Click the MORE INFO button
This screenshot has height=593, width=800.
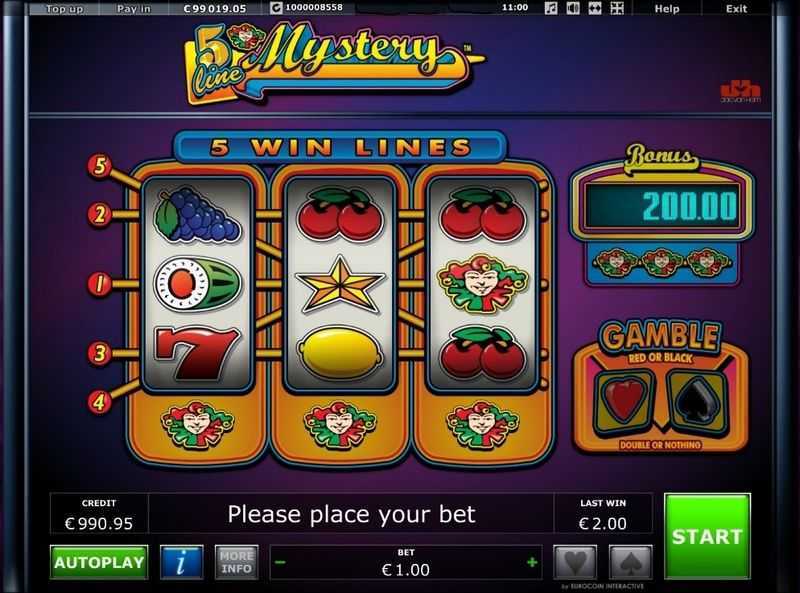click(236, 562)
